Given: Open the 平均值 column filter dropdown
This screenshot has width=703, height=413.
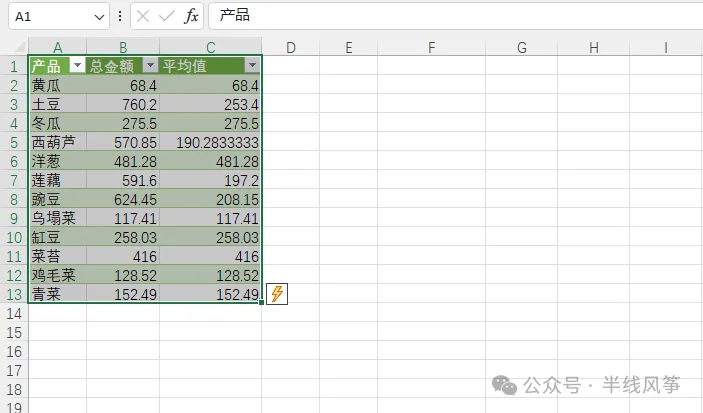Looking at the screenshot, I should pos(252,65).
